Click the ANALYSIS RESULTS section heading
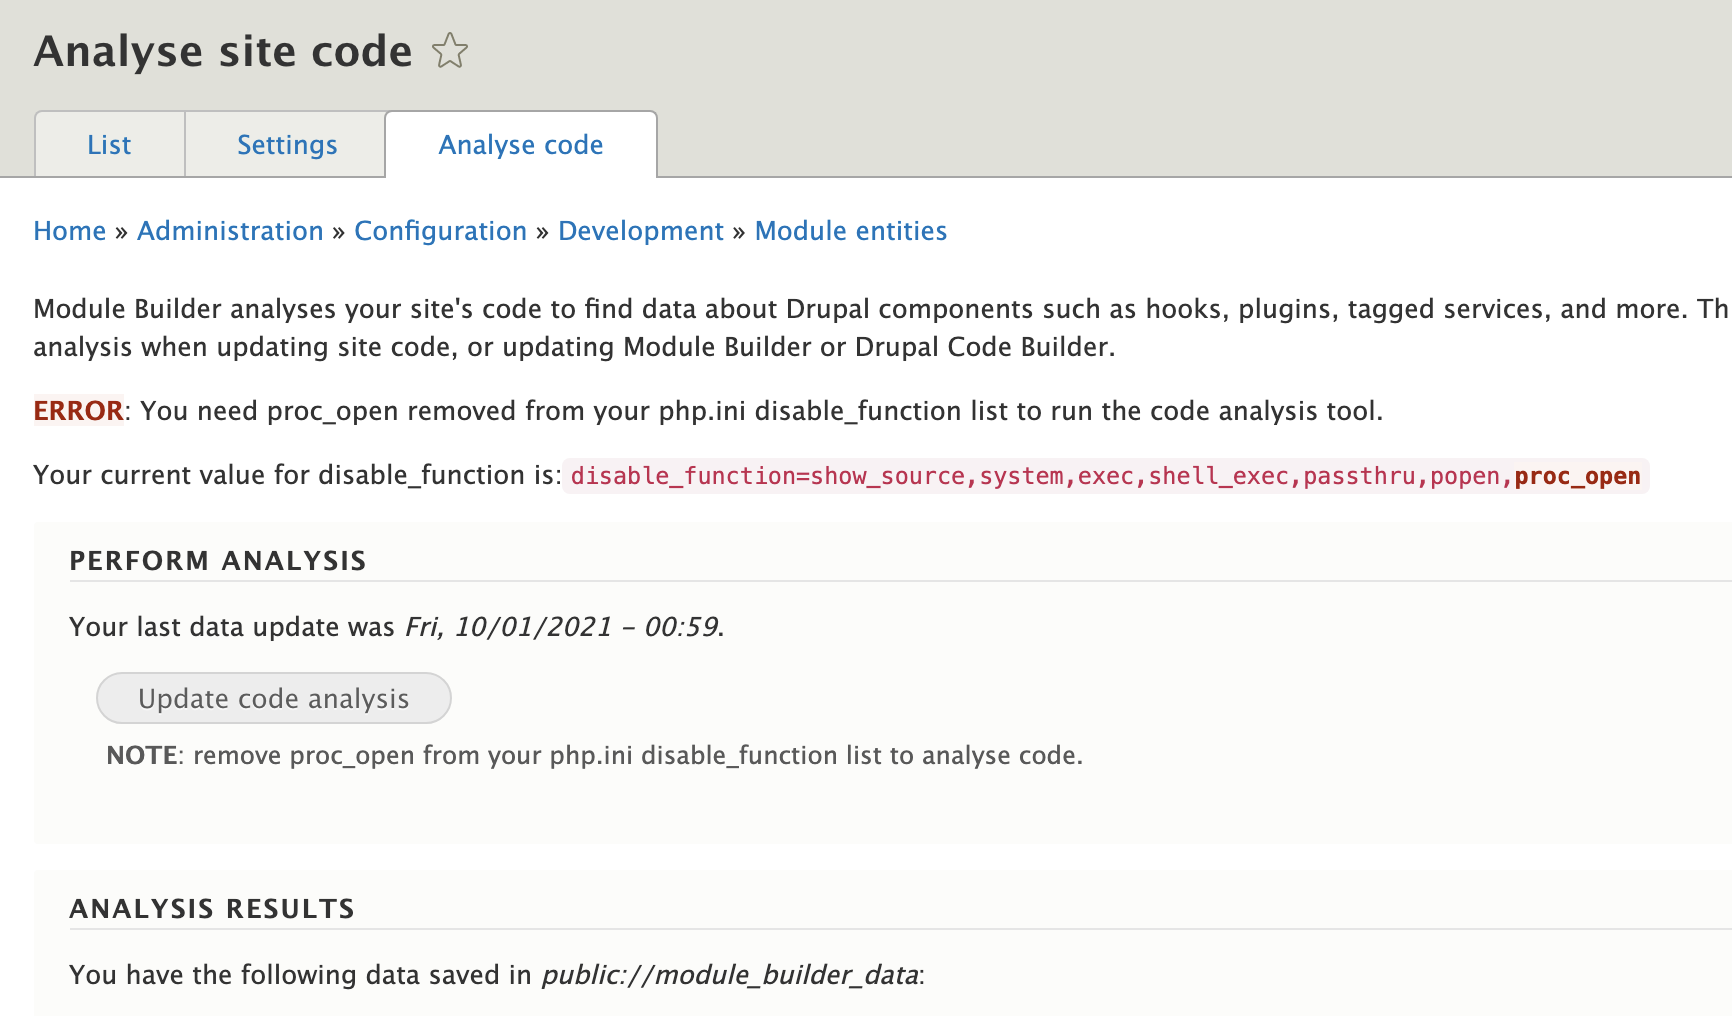This screenshot has width=1732, height=1016. click(x=212, y=909)
